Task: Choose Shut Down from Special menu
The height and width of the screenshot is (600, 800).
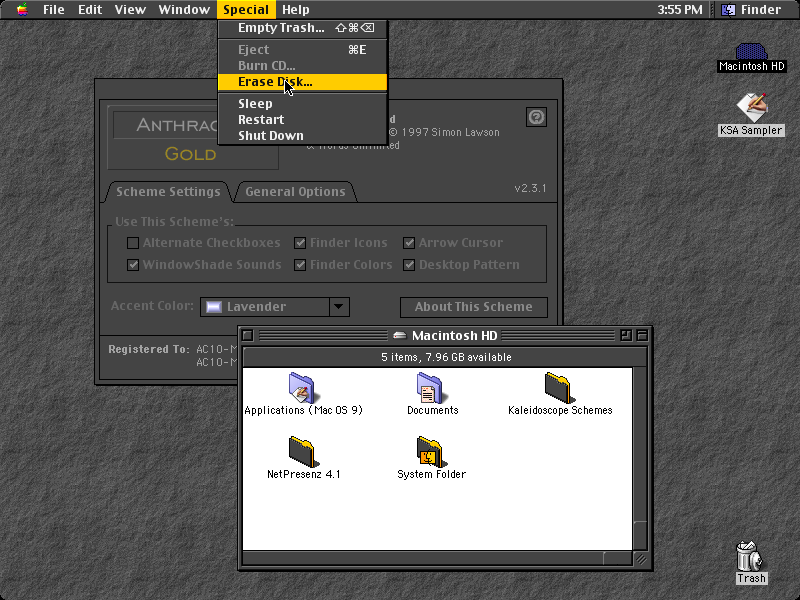Action: tap(302, 135)
